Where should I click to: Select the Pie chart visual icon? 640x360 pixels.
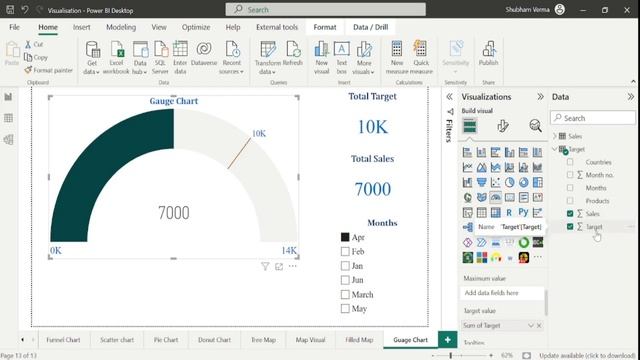point(509,182)
